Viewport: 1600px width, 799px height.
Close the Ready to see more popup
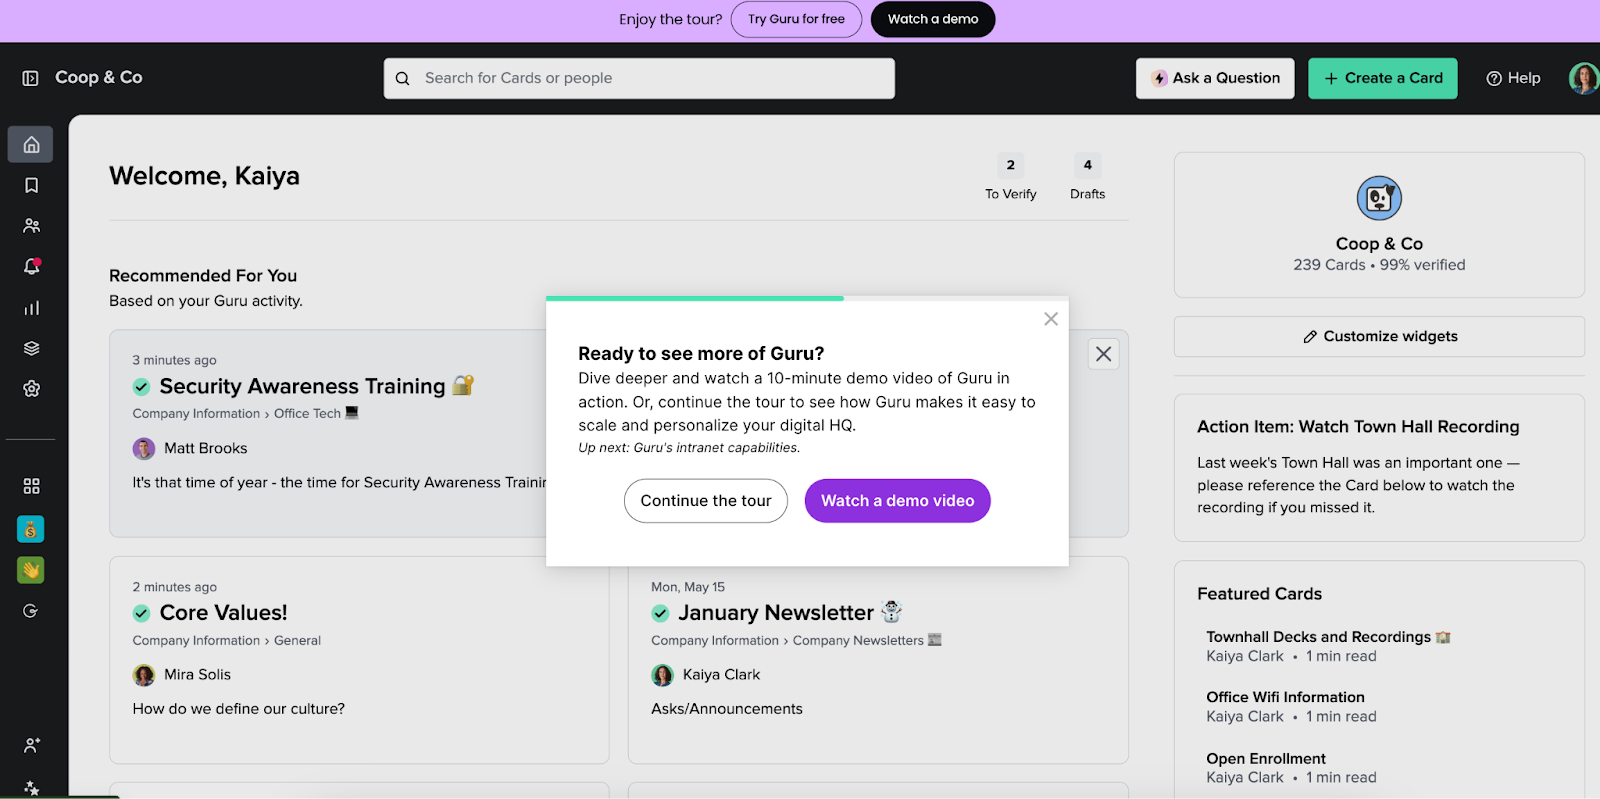click(x=1050, y=319)
